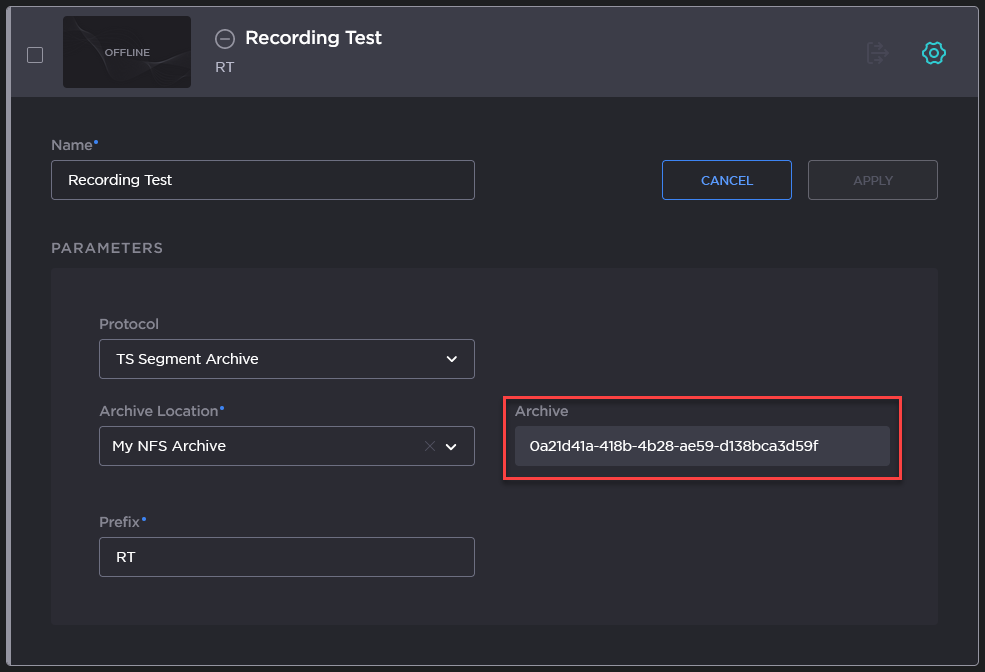Open the output settings gear icon
Viewport: 985px width, 672px height.
933,53
